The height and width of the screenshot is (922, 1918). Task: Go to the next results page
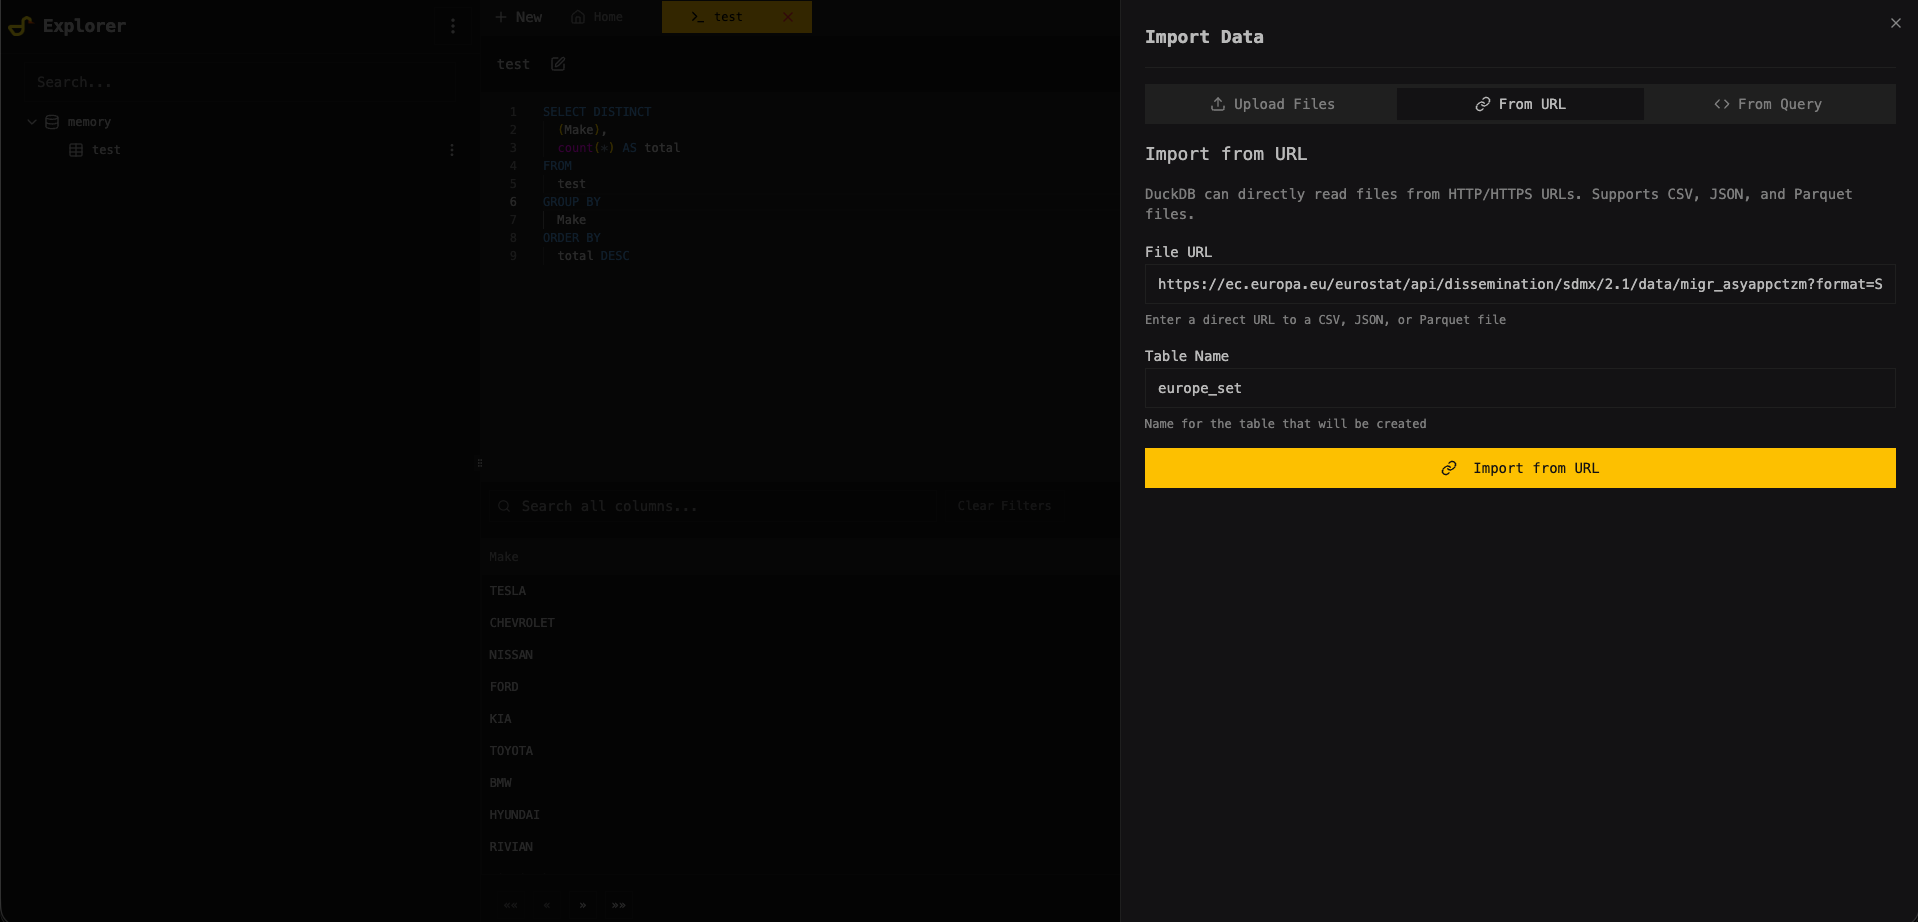pos(582,905)
